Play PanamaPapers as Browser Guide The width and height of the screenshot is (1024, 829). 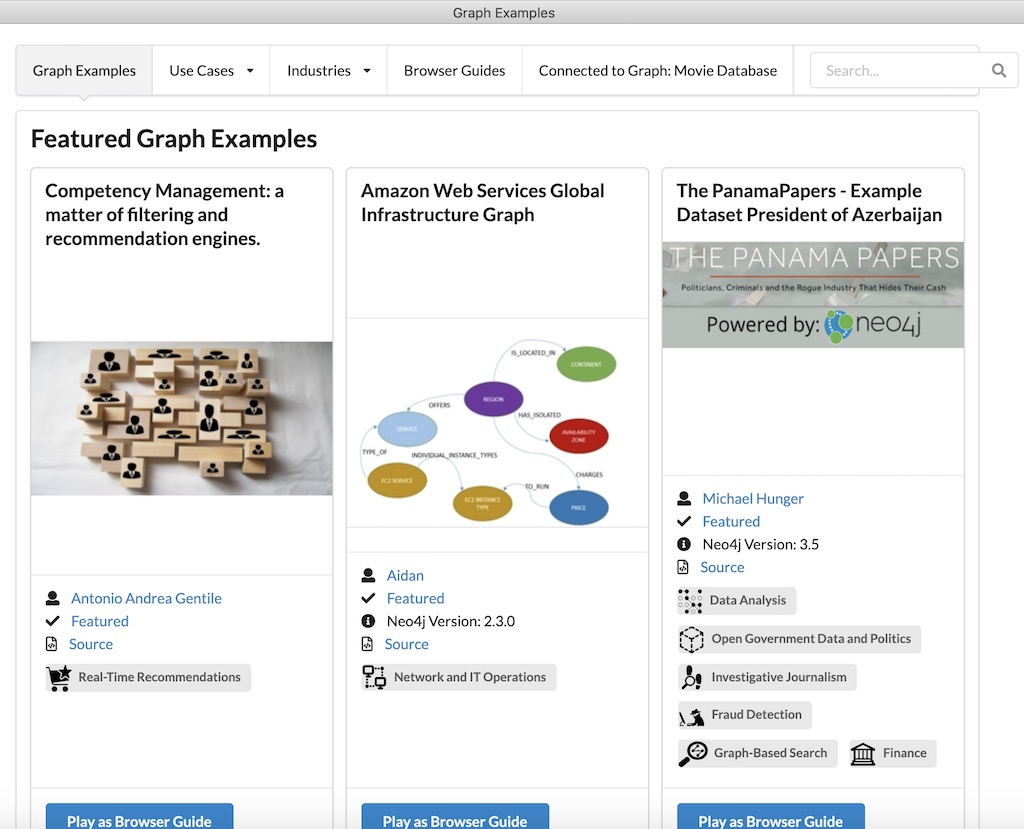click(x=771, y=819)
